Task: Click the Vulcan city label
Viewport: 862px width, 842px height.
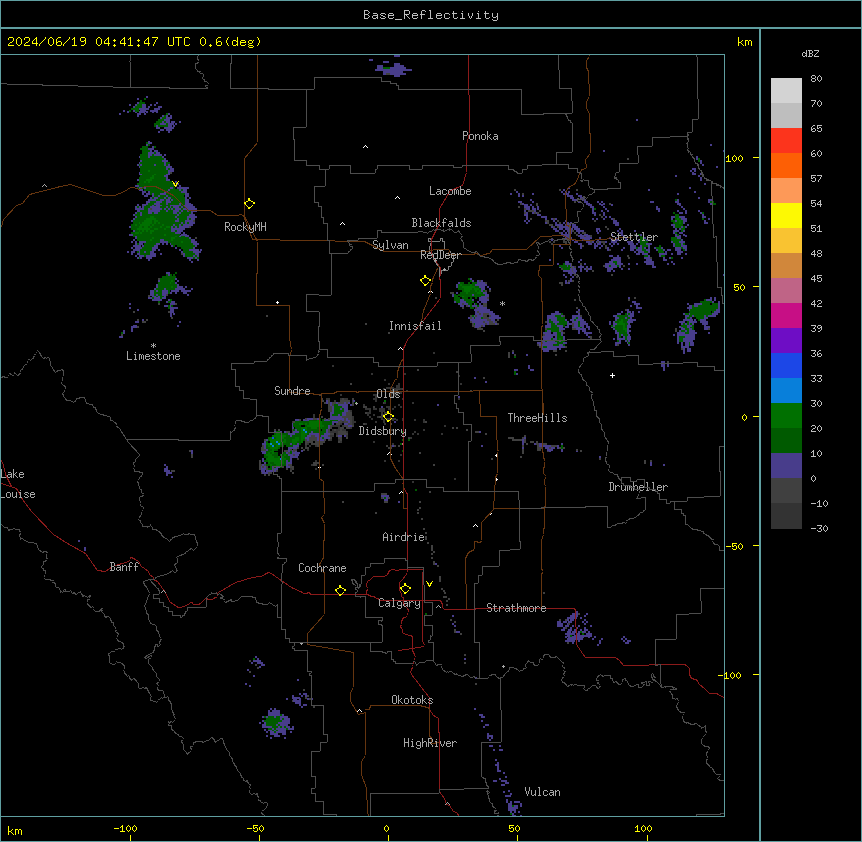Action: pos(542,792)
